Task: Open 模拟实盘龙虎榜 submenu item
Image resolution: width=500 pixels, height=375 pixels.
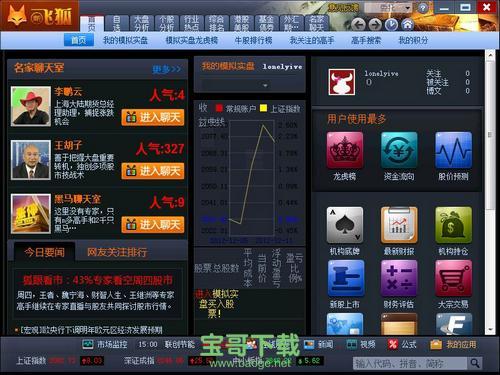Action: point(191,40)
